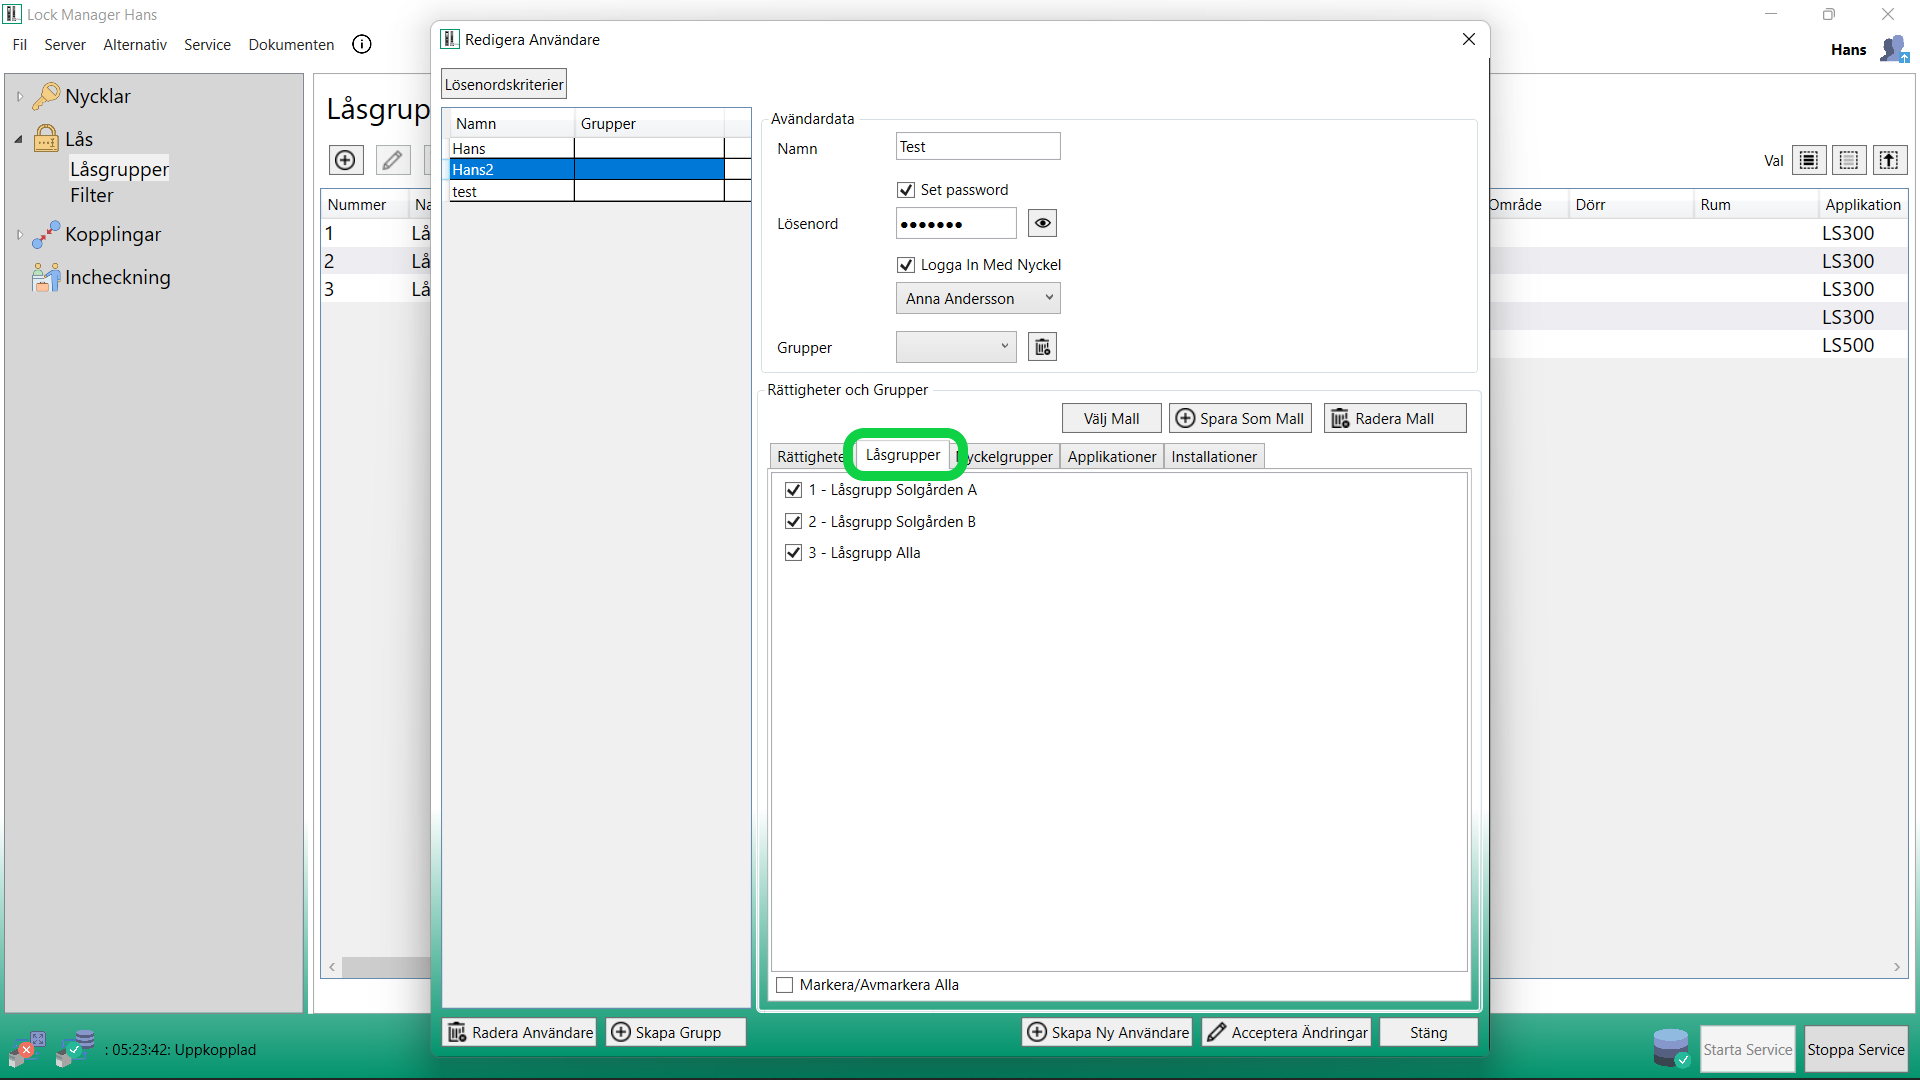Click the LS500 application cell
The image size is (1920, 1080).
(x=1847, y=345)
